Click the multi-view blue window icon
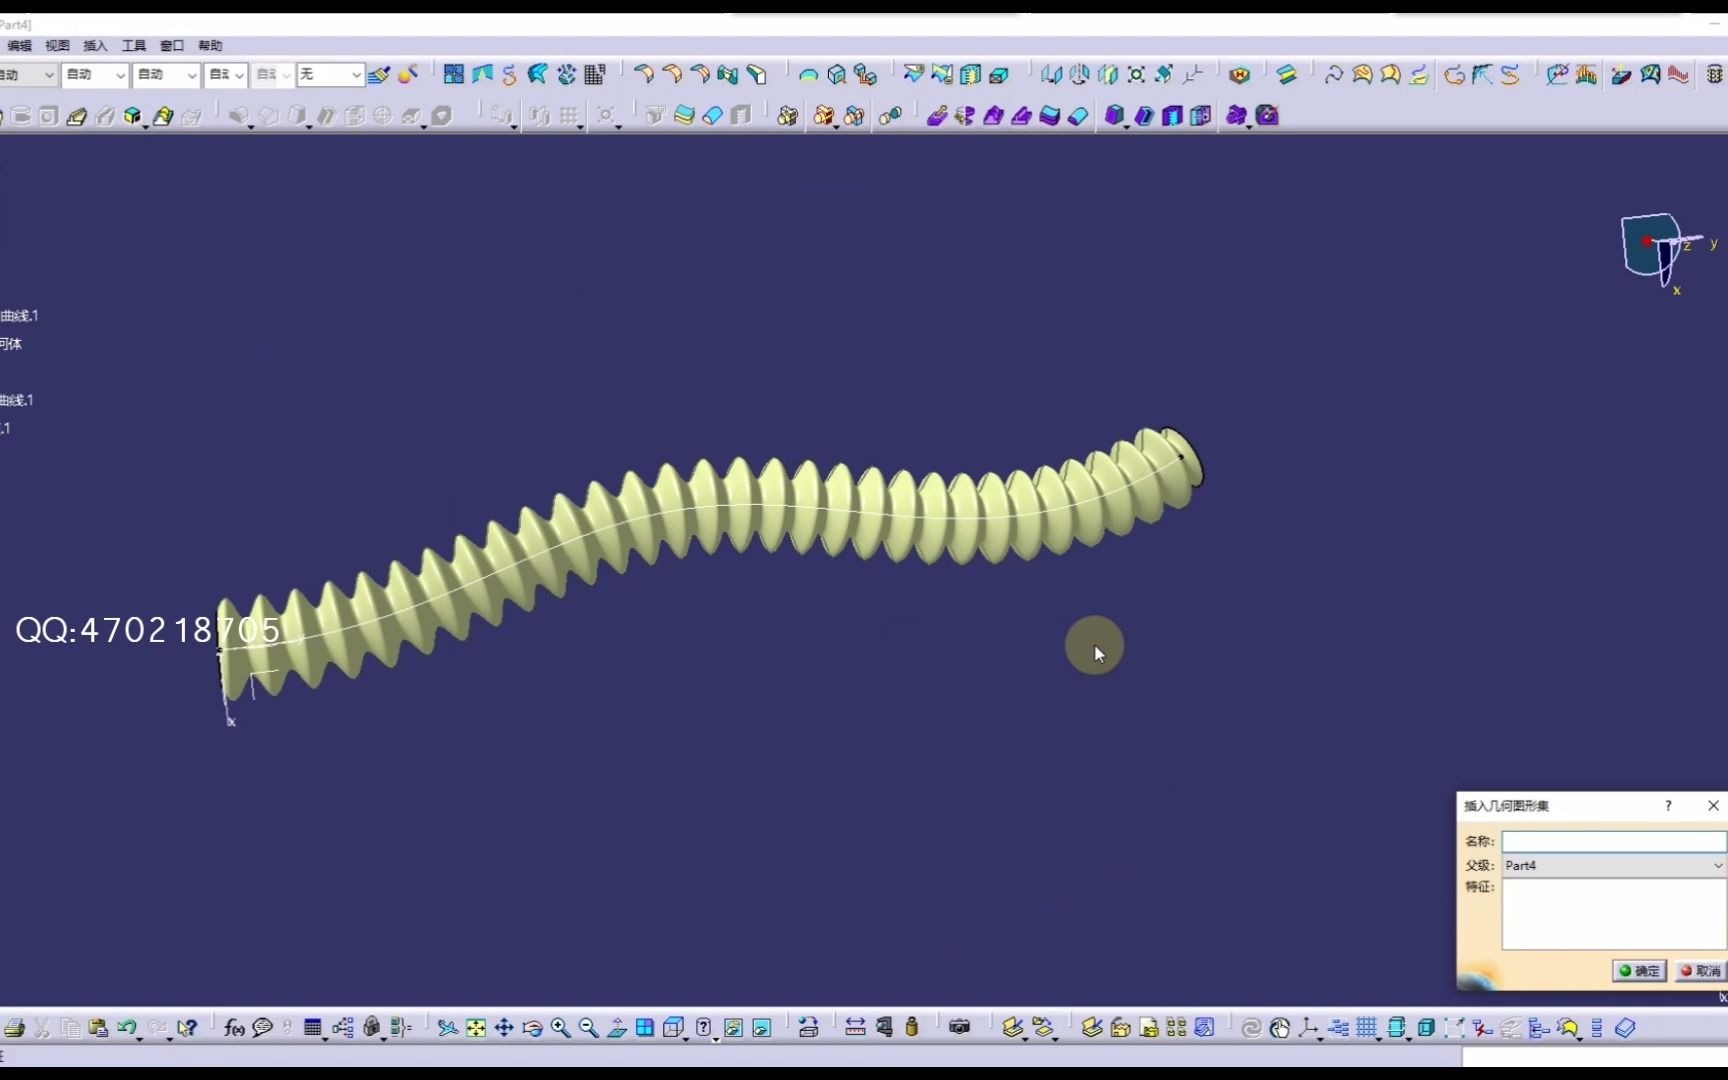 point(645,1028)
